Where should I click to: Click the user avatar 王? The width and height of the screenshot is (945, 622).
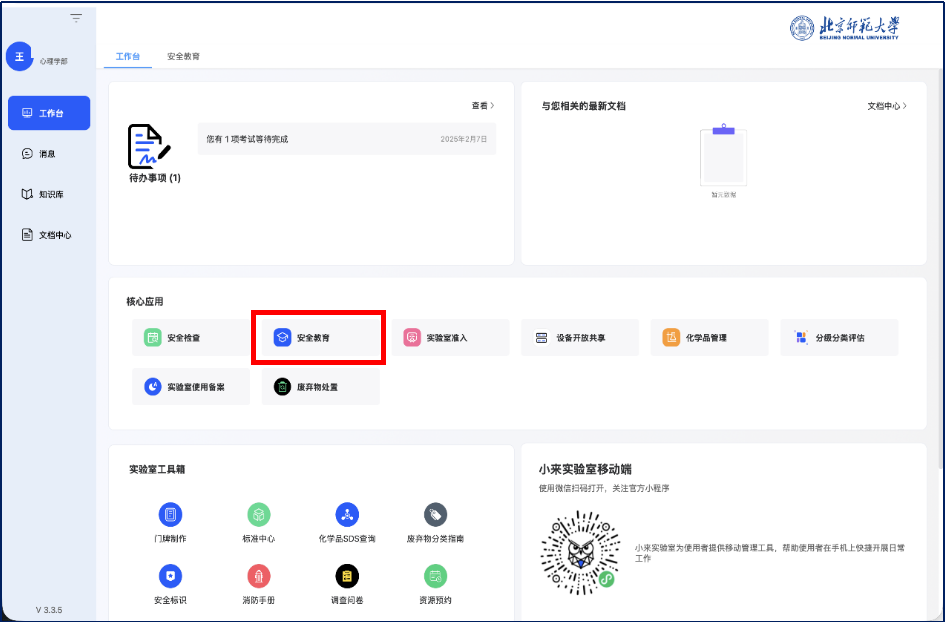pyautogui.click(x=19, y=57)
